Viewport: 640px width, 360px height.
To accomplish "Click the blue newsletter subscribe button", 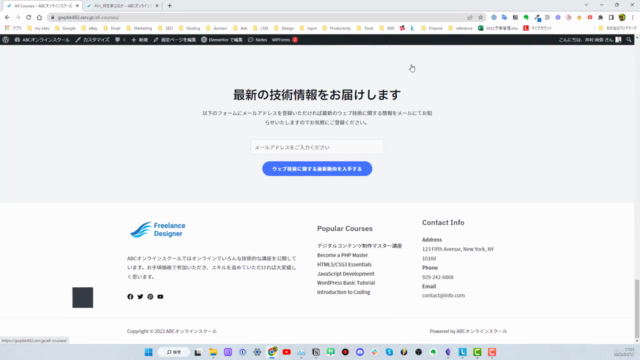I will (x=317, y=169).
